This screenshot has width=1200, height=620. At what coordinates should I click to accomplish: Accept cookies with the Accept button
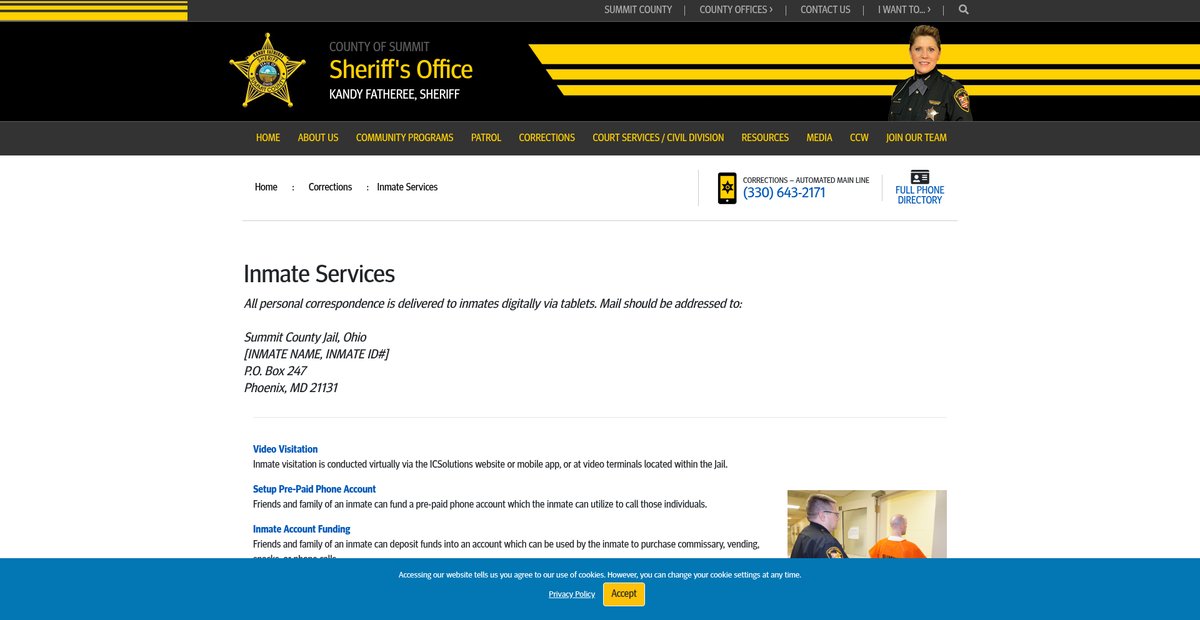[624, 594]
